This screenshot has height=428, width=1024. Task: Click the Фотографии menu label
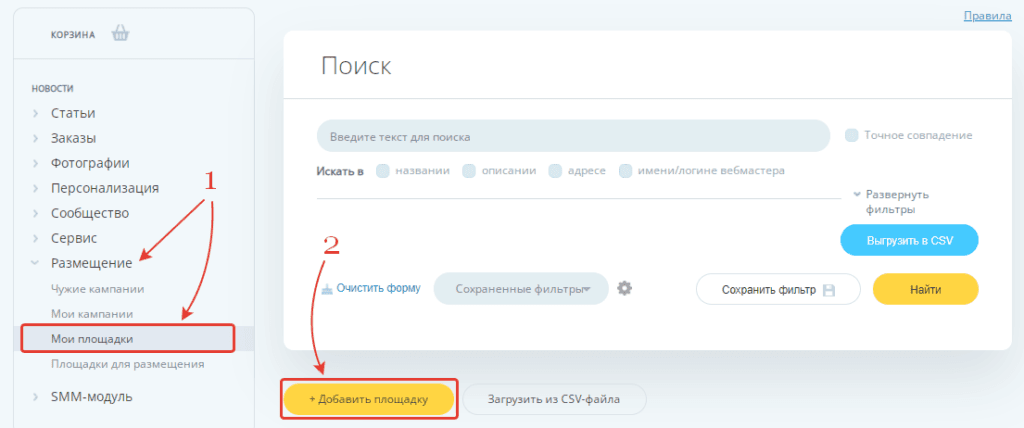pos(90,163)
